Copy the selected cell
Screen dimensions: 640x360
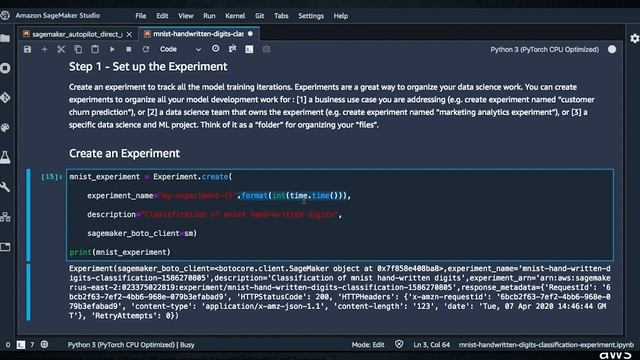point(78,49)
